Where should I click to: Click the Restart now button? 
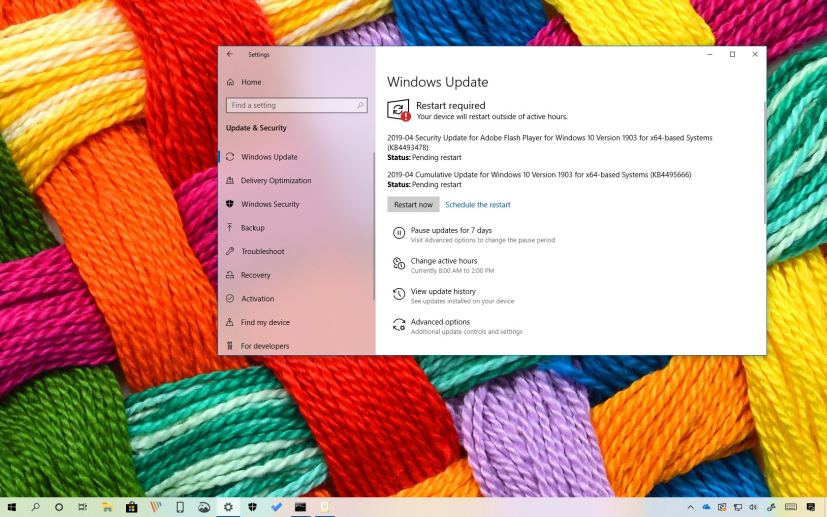[414, 205]
